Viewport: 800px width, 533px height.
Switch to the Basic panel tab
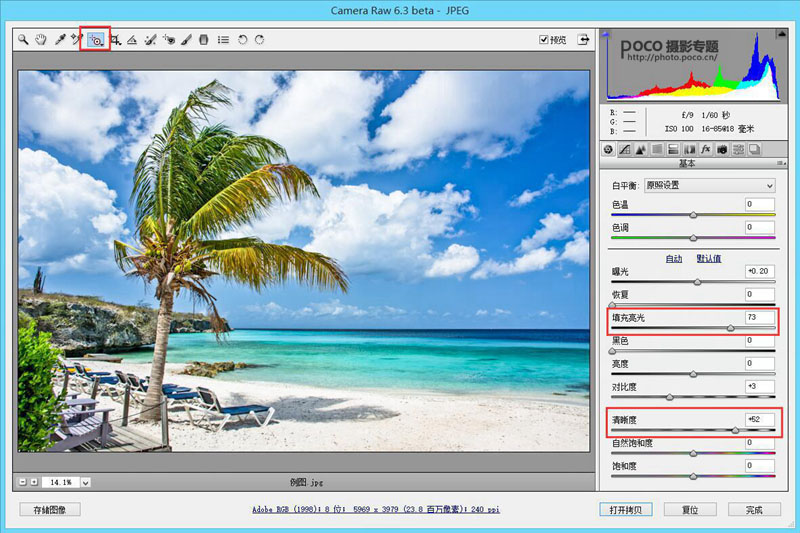(608, 149)
